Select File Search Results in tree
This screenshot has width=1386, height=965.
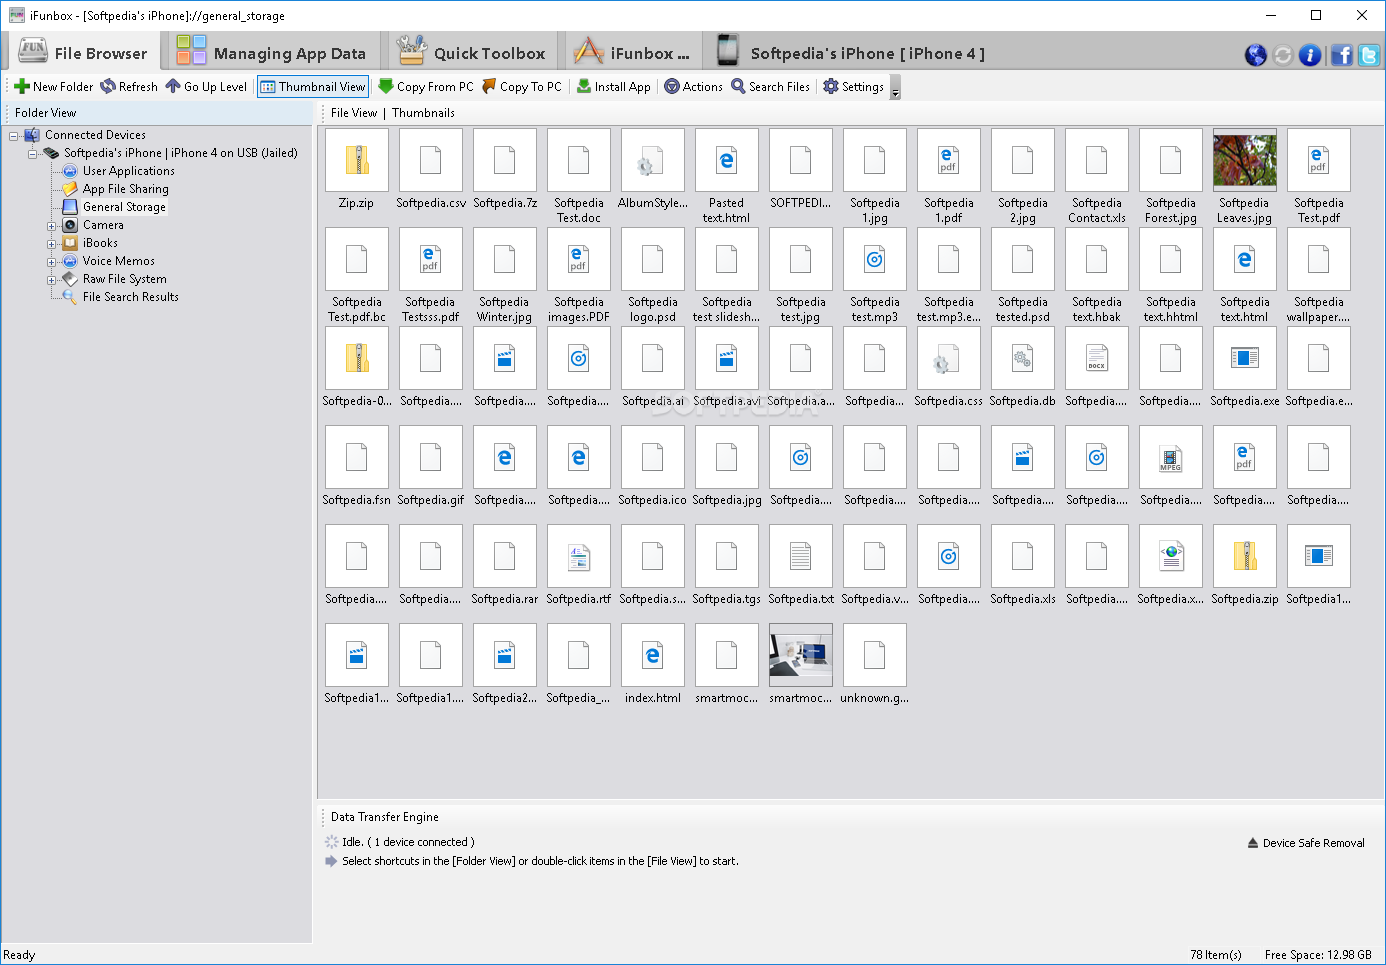pos(130,297)
